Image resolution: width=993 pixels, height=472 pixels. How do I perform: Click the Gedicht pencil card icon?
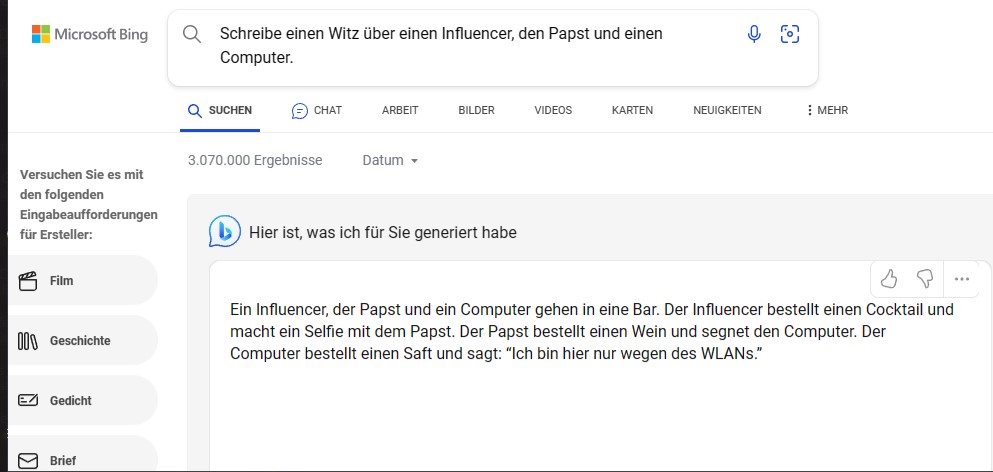28,400
